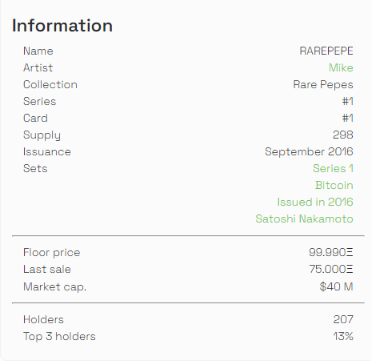This screenshot has height=361, width=371.
Task: Click the Information heading
Action: point(62,26)
